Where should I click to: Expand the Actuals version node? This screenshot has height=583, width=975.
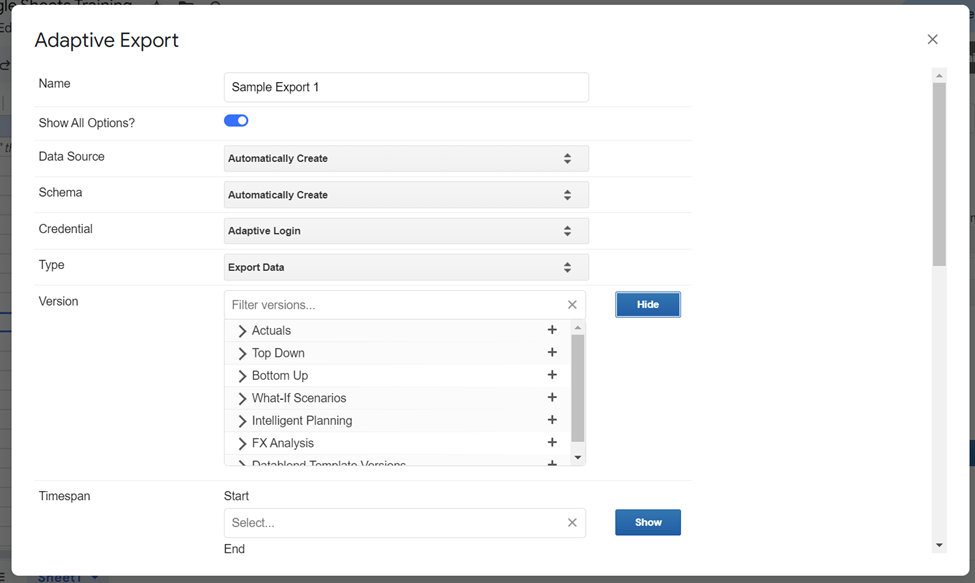(x=243, y=331)
